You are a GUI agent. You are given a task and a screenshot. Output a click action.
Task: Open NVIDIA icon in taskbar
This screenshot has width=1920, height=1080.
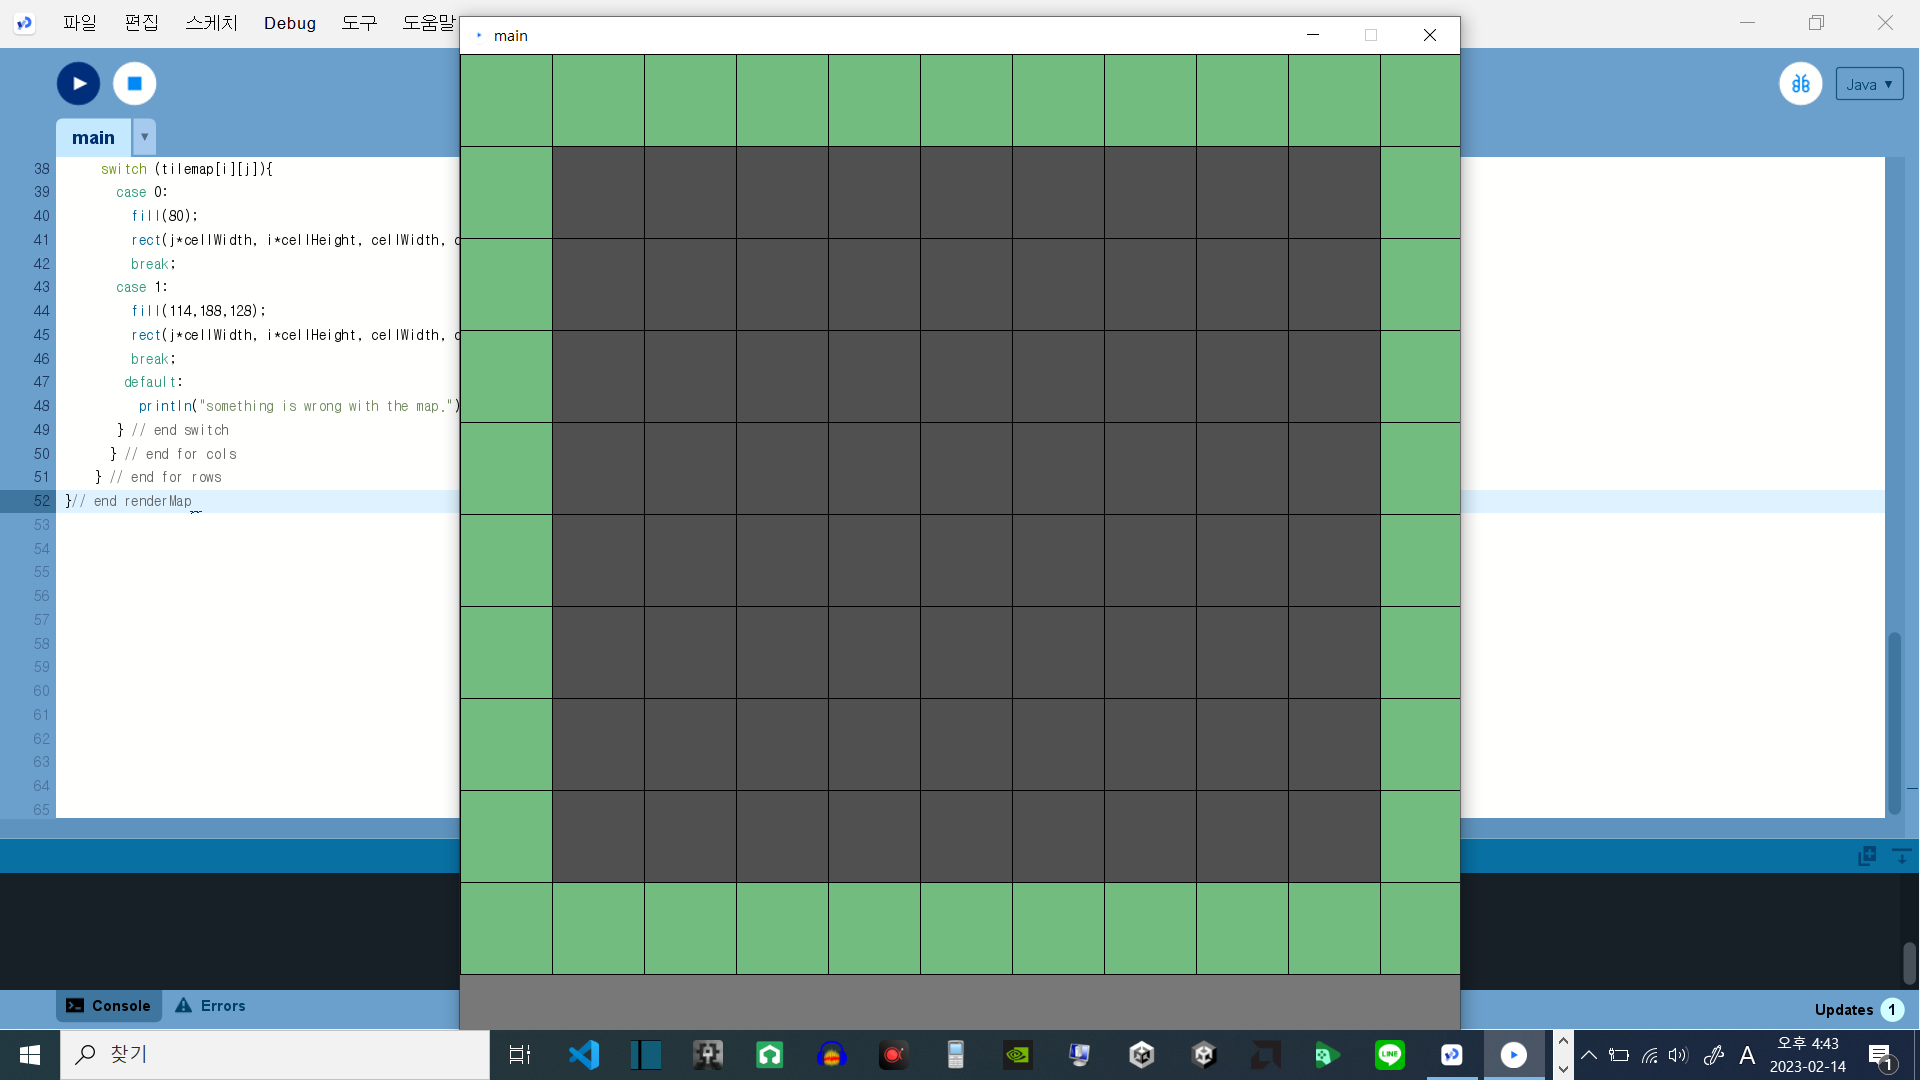tap(1017, 1055)
